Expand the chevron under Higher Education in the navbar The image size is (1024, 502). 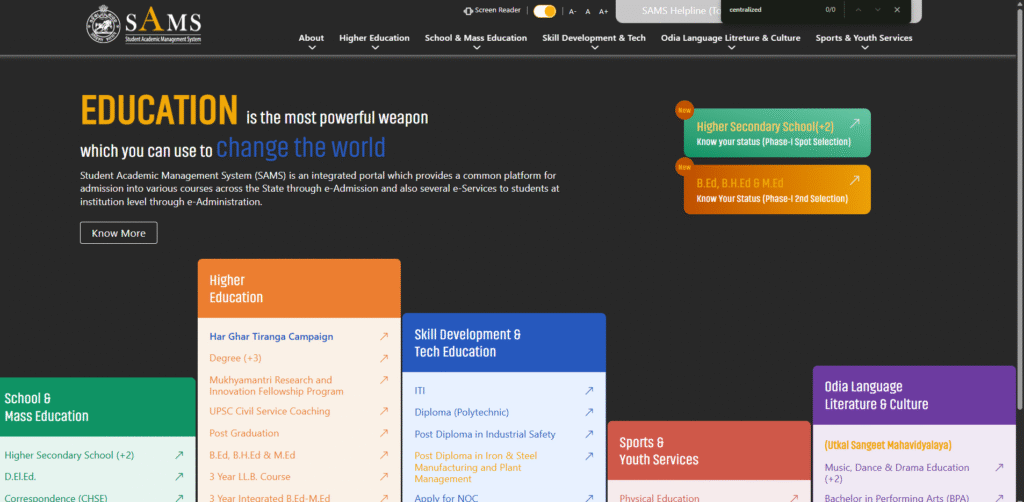point(375,48)
